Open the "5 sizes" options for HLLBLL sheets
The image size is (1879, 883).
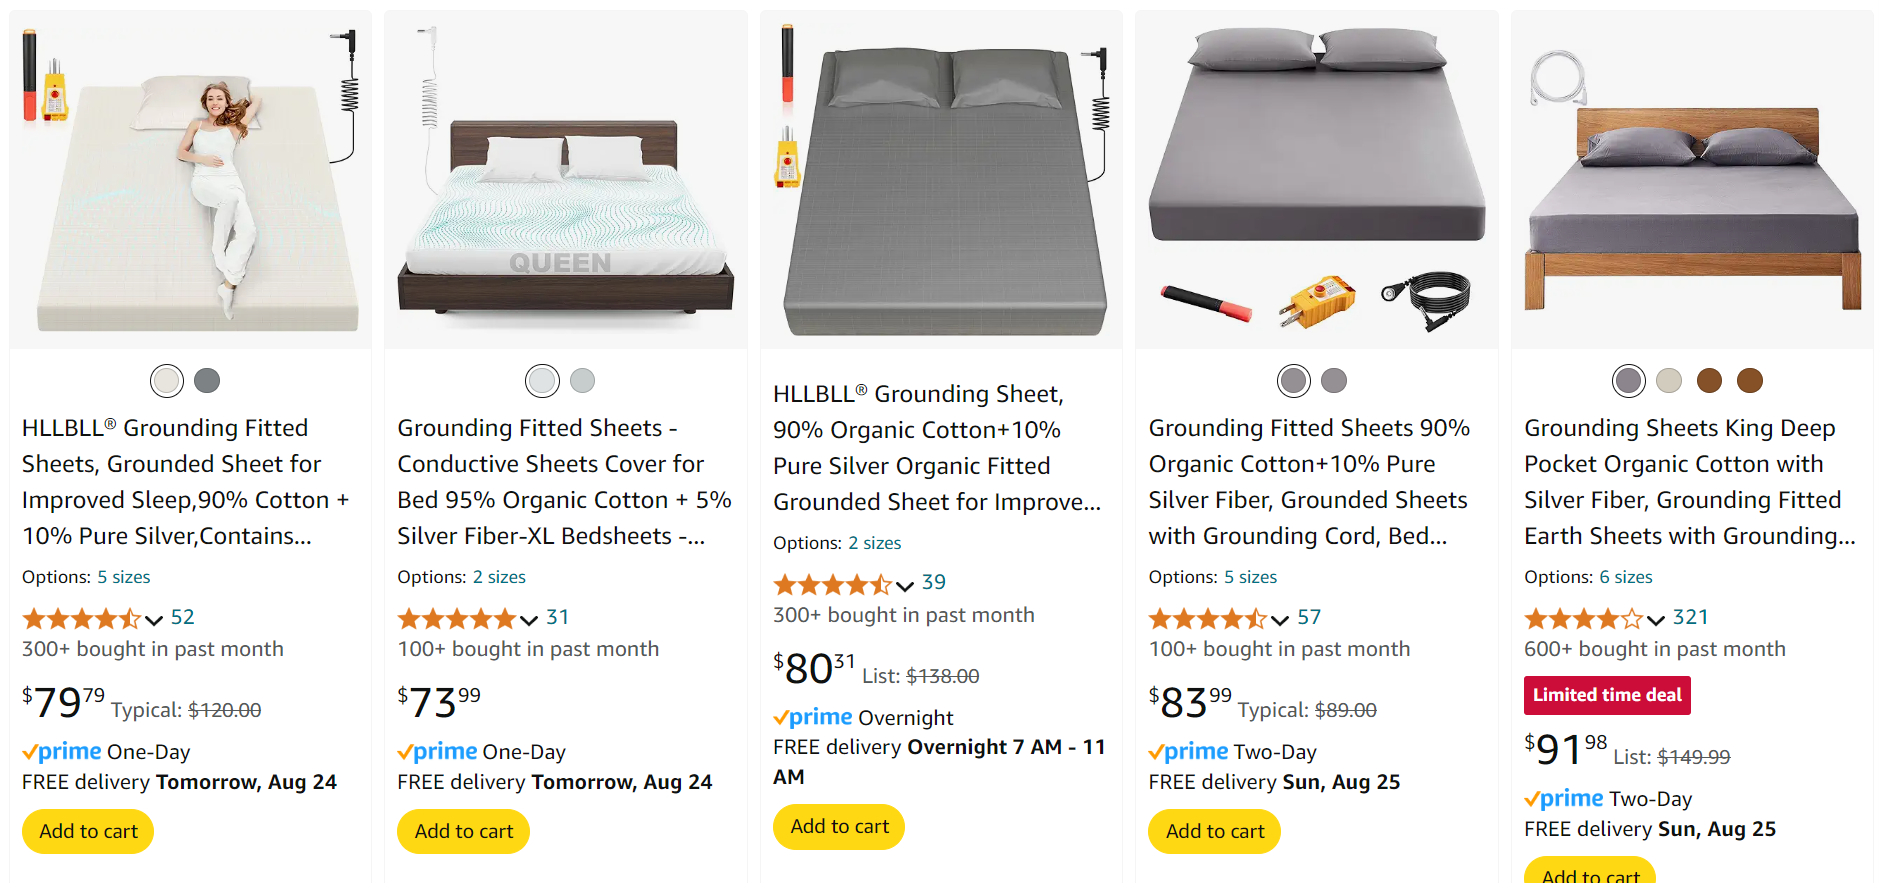click(124, 577)
